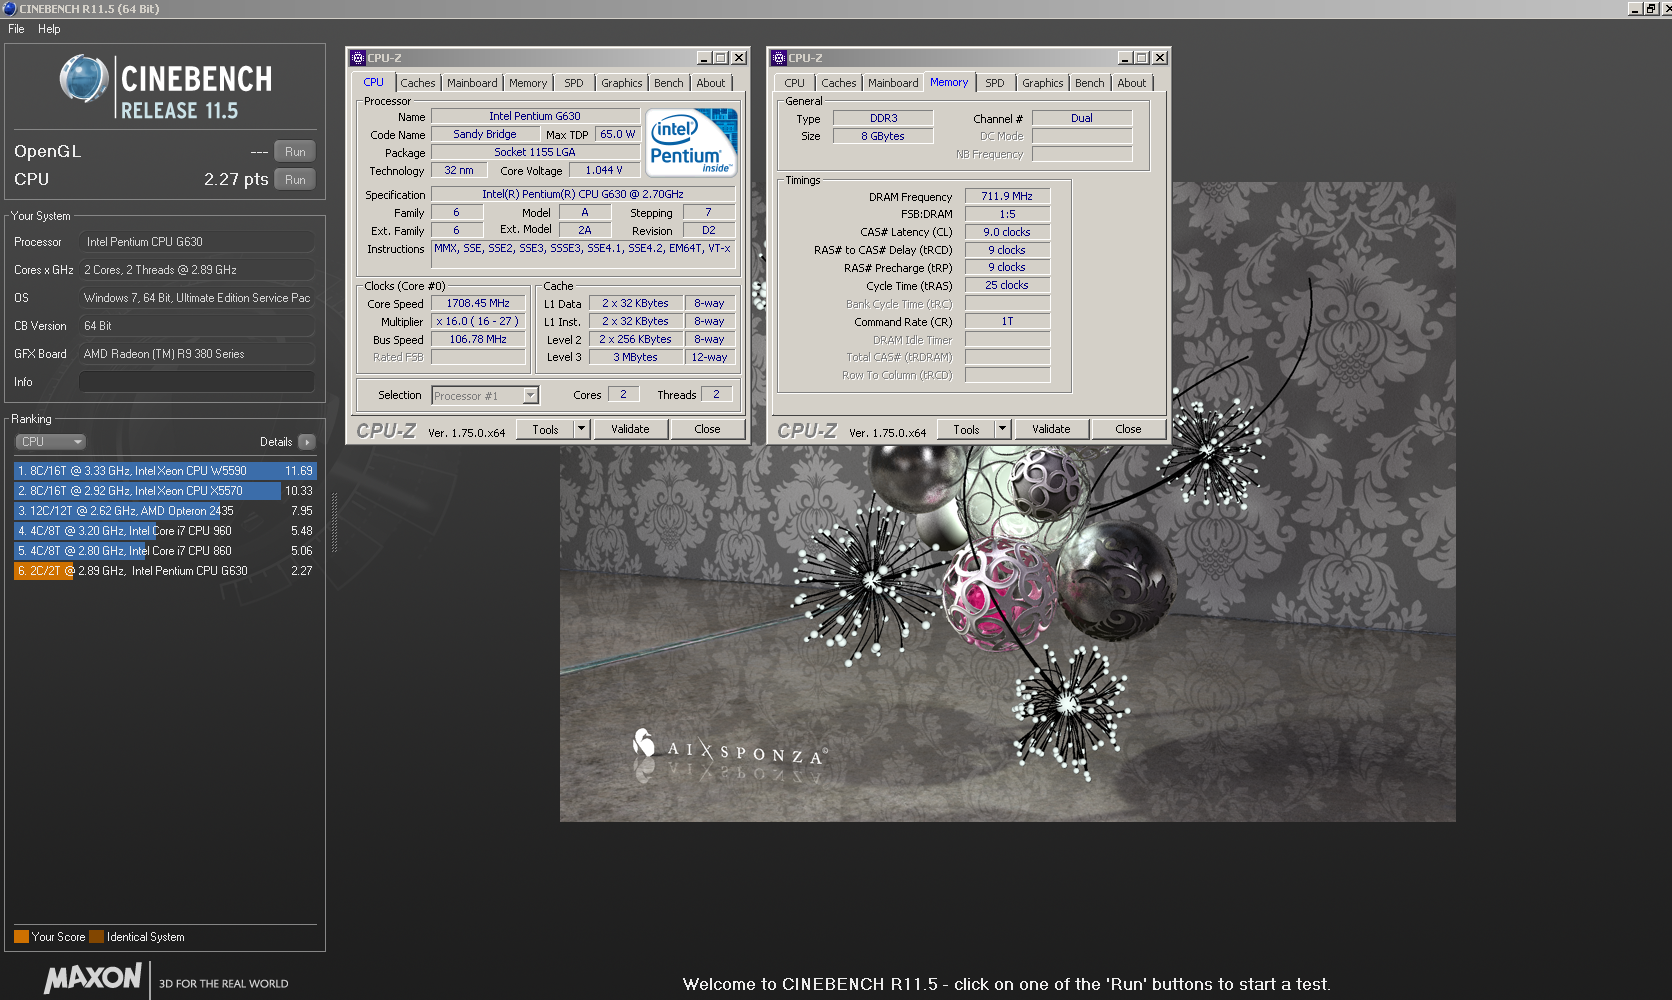Open About tab in right CPU-Z window
The width and height of the screenshot is (1672, 1000).
[1132, 83]
